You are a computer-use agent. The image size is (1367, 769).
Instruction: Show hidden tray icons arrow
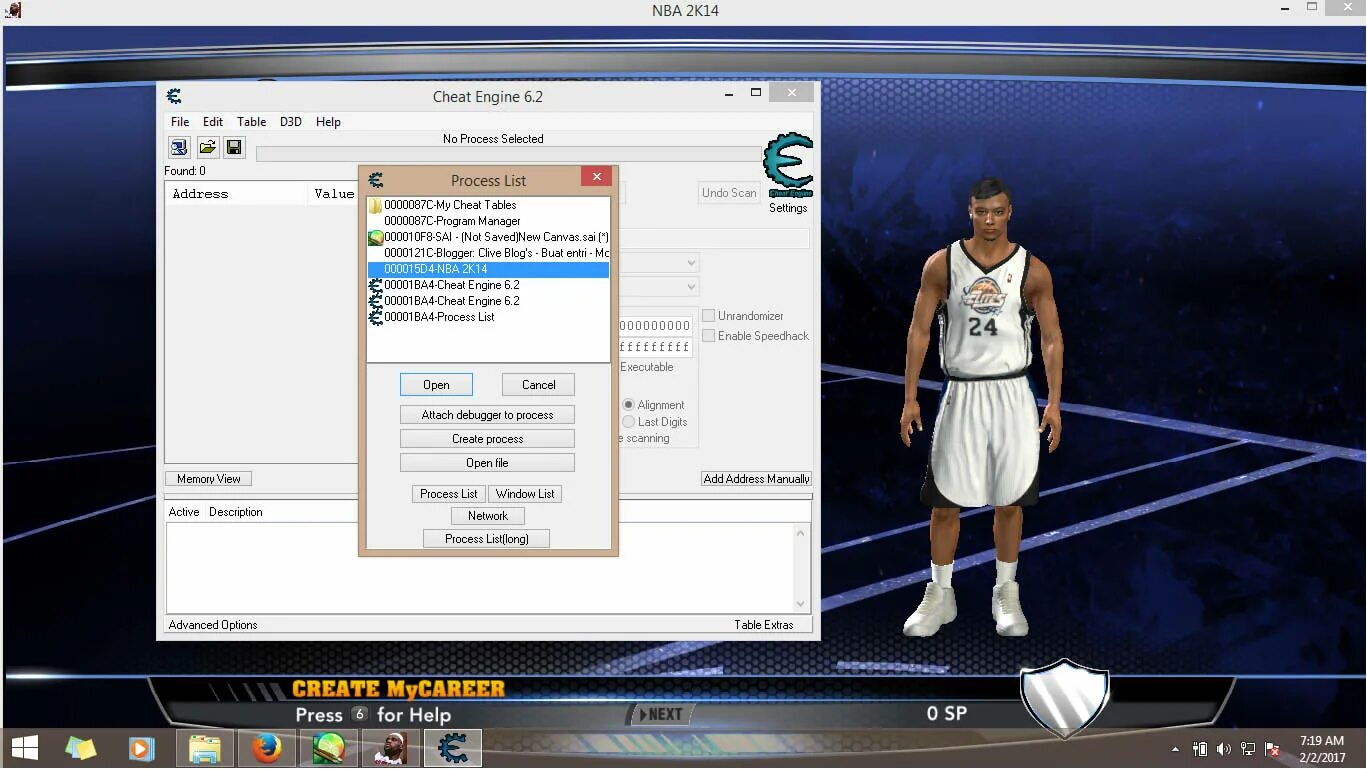tap(1175, 749)
